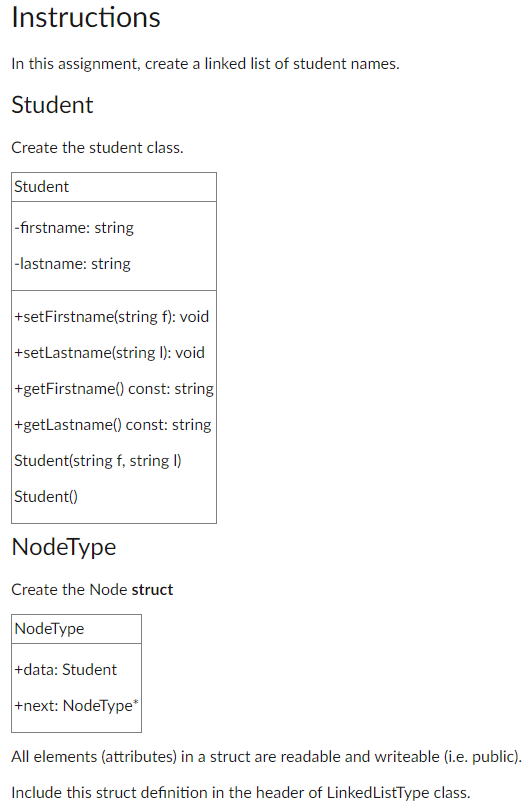This screenshot has width=523, height=806.
Task: Select the -firstname: string attribute
Action: (74, 228)
